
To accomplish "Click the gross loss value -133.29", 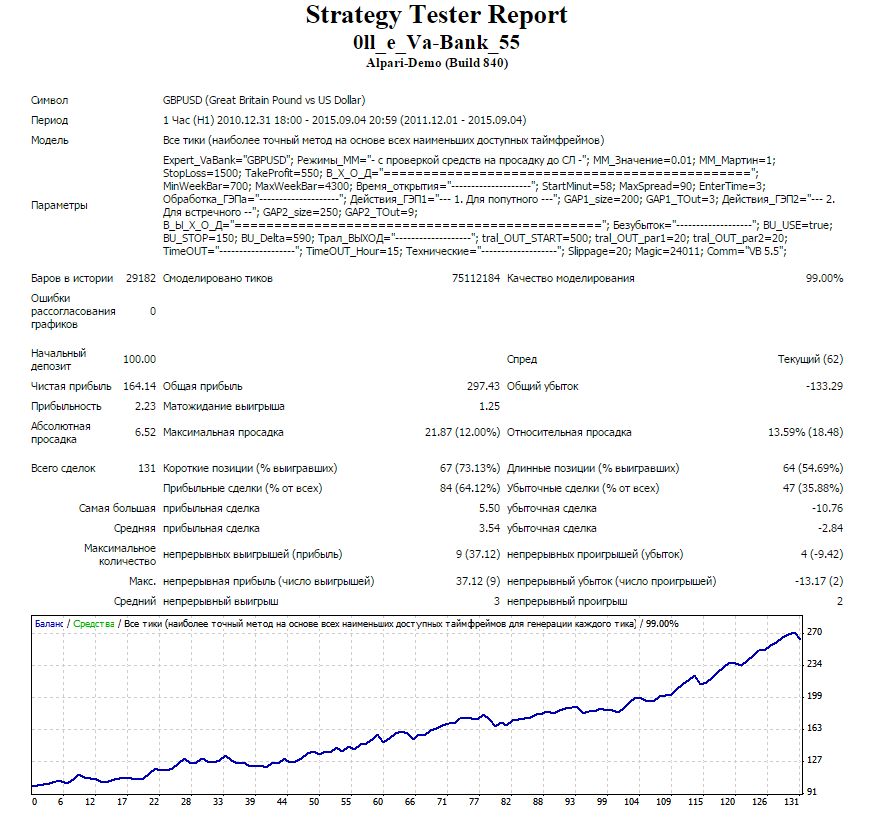I will (x=824, y=386).
